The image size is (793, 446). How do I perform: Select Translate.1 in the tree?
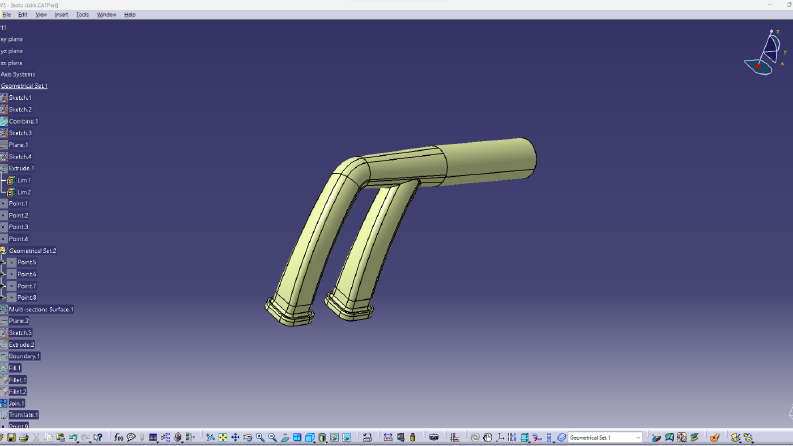pyautogui.click(x=23, y=415)
